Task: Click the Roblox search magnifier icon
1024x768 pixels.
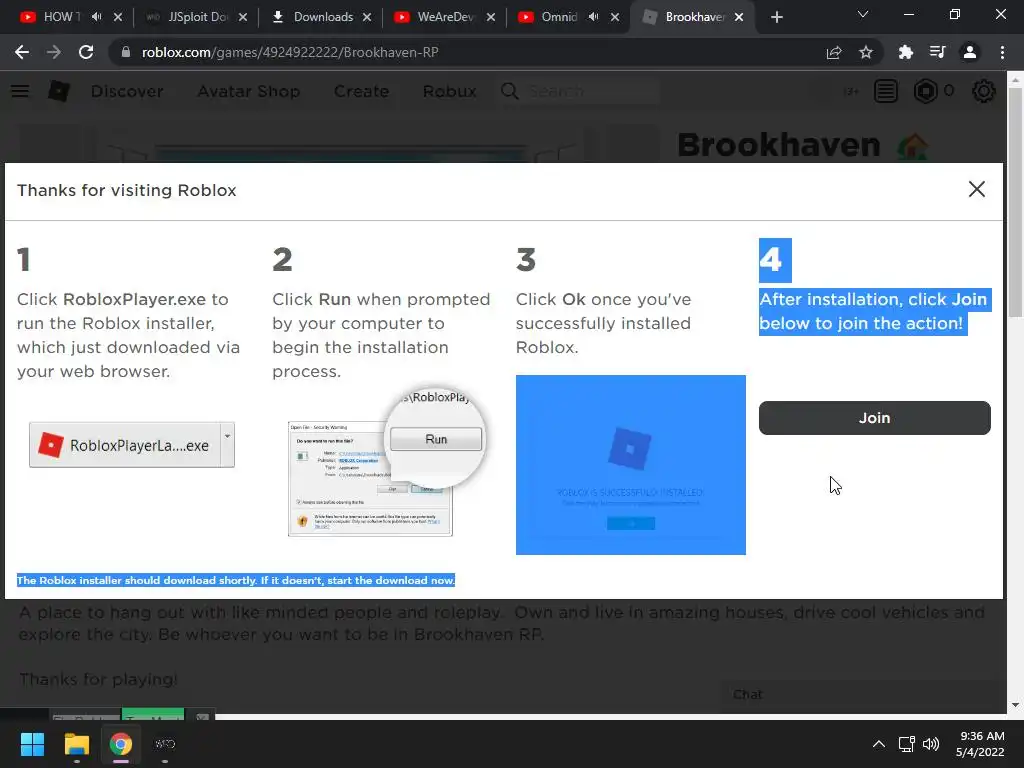Action: pos(510,91)
